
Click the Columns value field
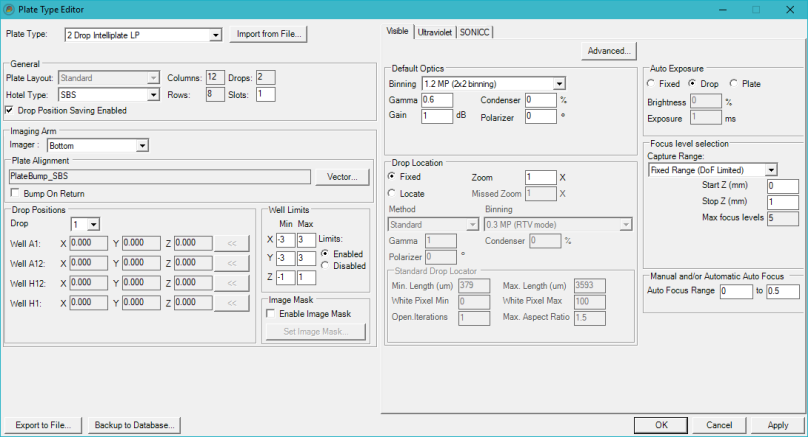[215, 77]
